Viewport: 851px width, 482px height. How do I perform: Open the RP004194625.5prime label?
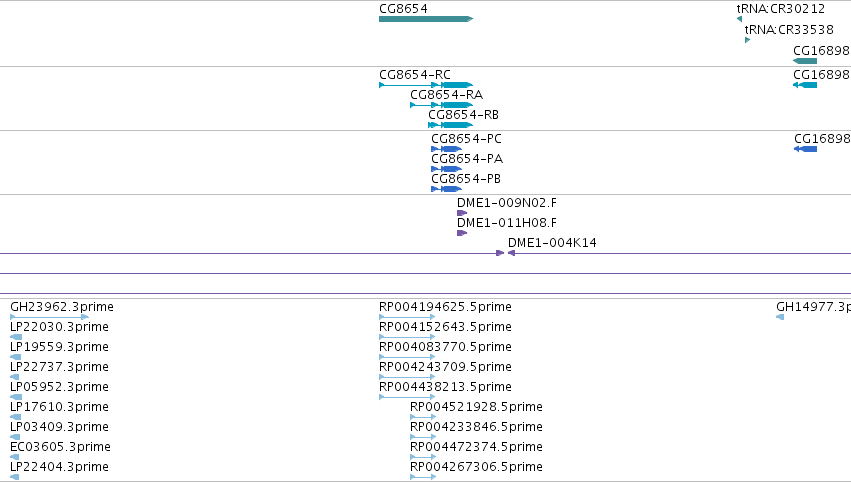pyautogui.click(x=445, y=307)
